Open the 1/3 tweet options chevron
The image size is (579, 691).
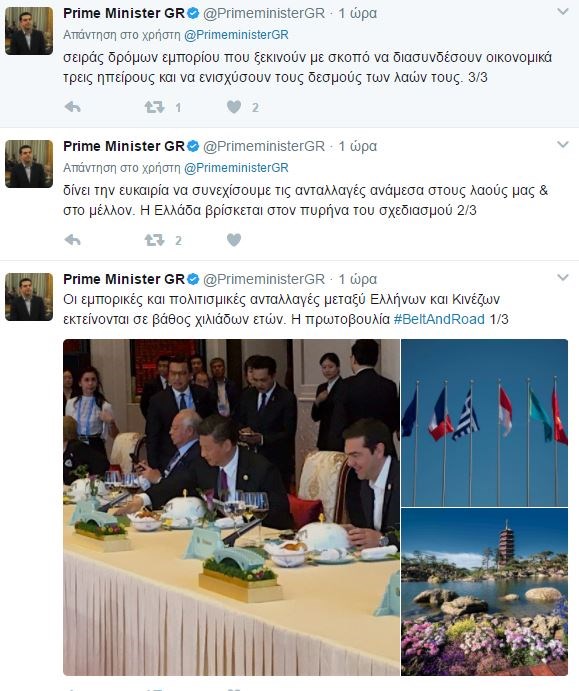pos(563,277)
